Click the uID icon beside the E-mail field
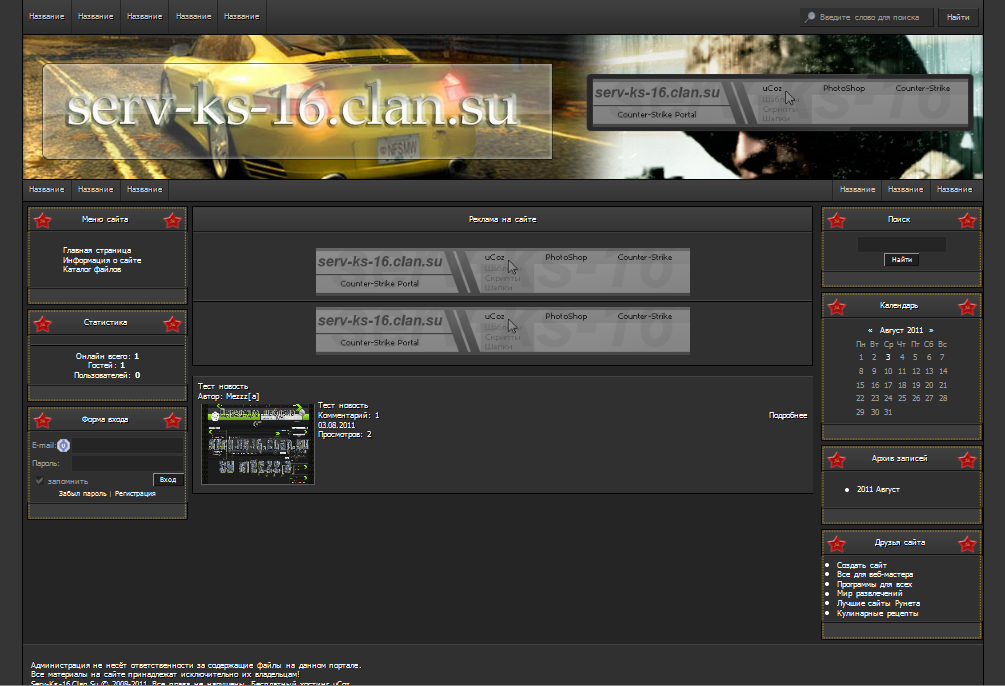Viewport: 1005px width, 686px height. pos(63,445)
